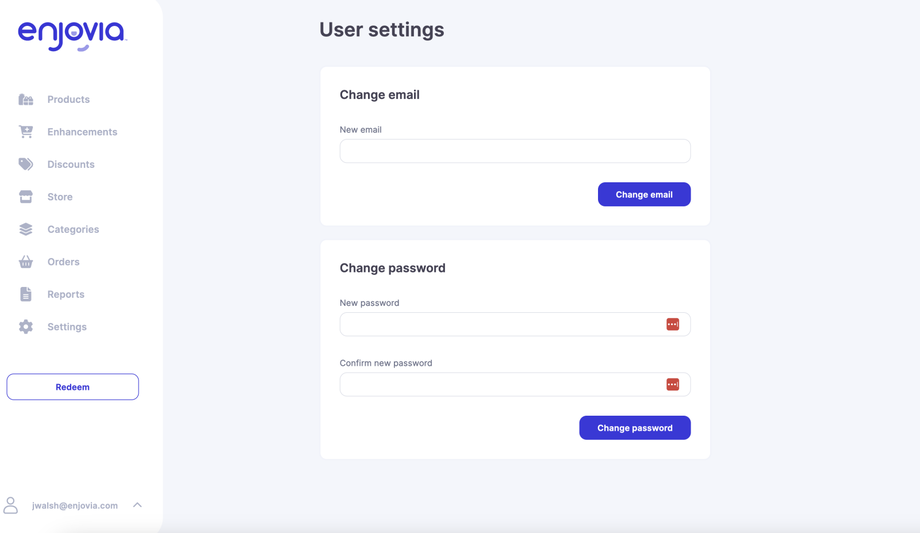
Task: Submit with the Change email button
Action: tap(644, 194)
